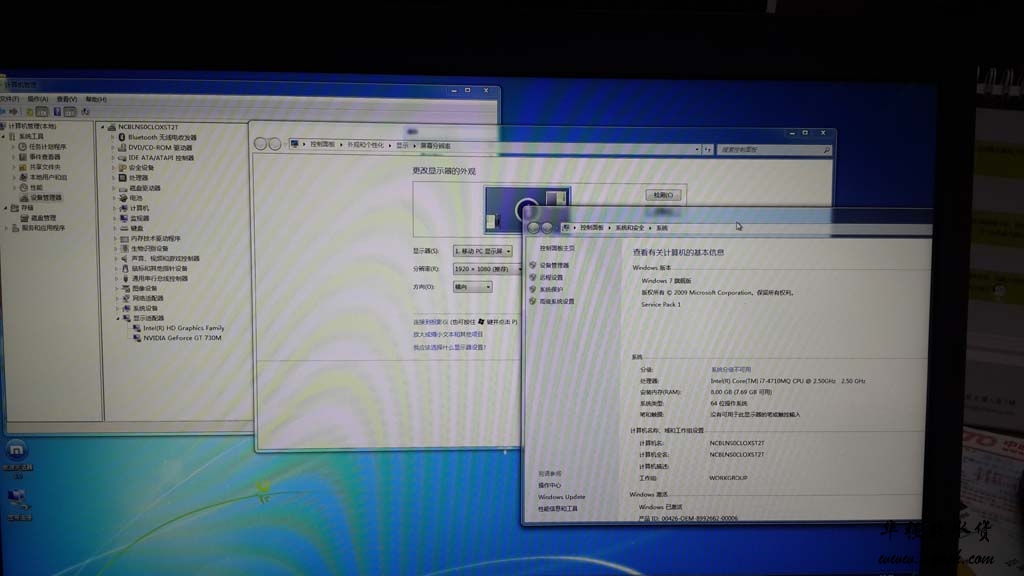Click the search box in Screen Resolution window

775,150
